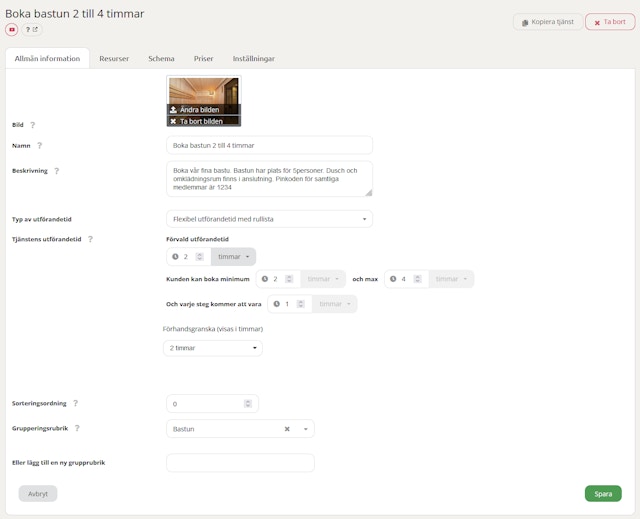
Task: Click the clock icon in och max field
Action: point(393,279)
